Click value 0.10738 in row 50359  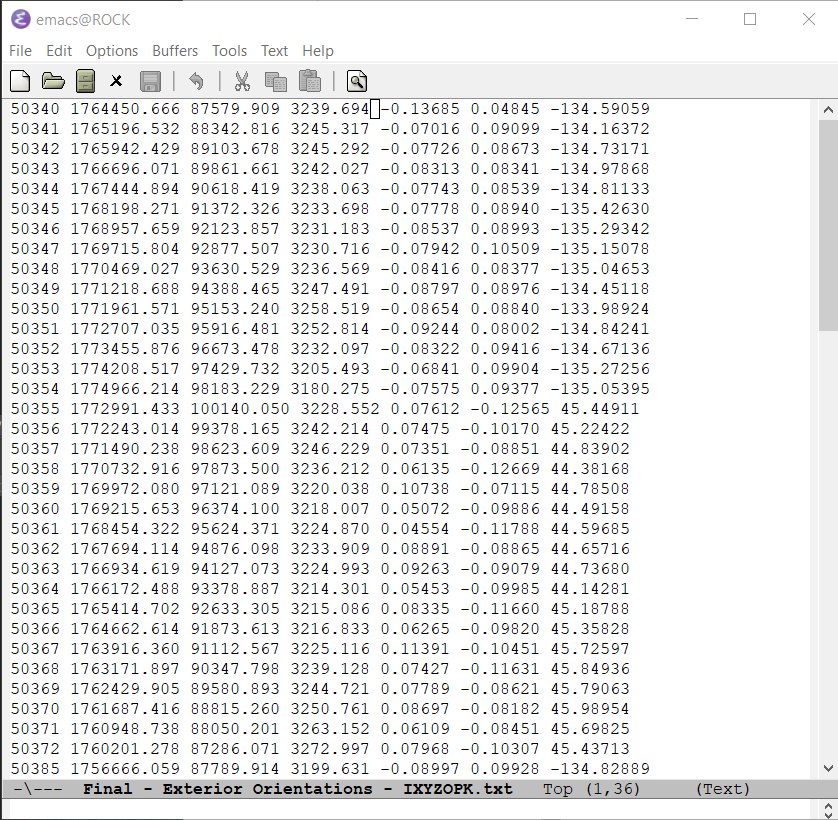point(415,489)
